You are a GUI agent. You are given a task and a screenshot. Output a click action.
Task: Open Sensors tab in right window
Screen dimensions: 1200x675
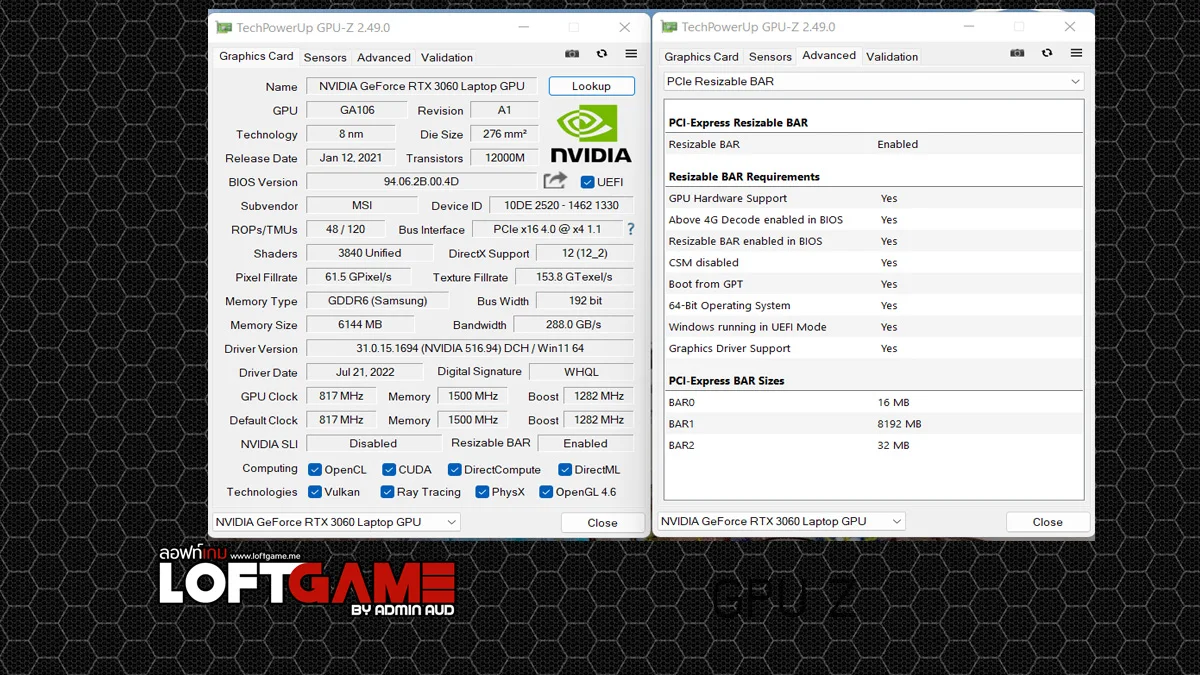(770, 57)
